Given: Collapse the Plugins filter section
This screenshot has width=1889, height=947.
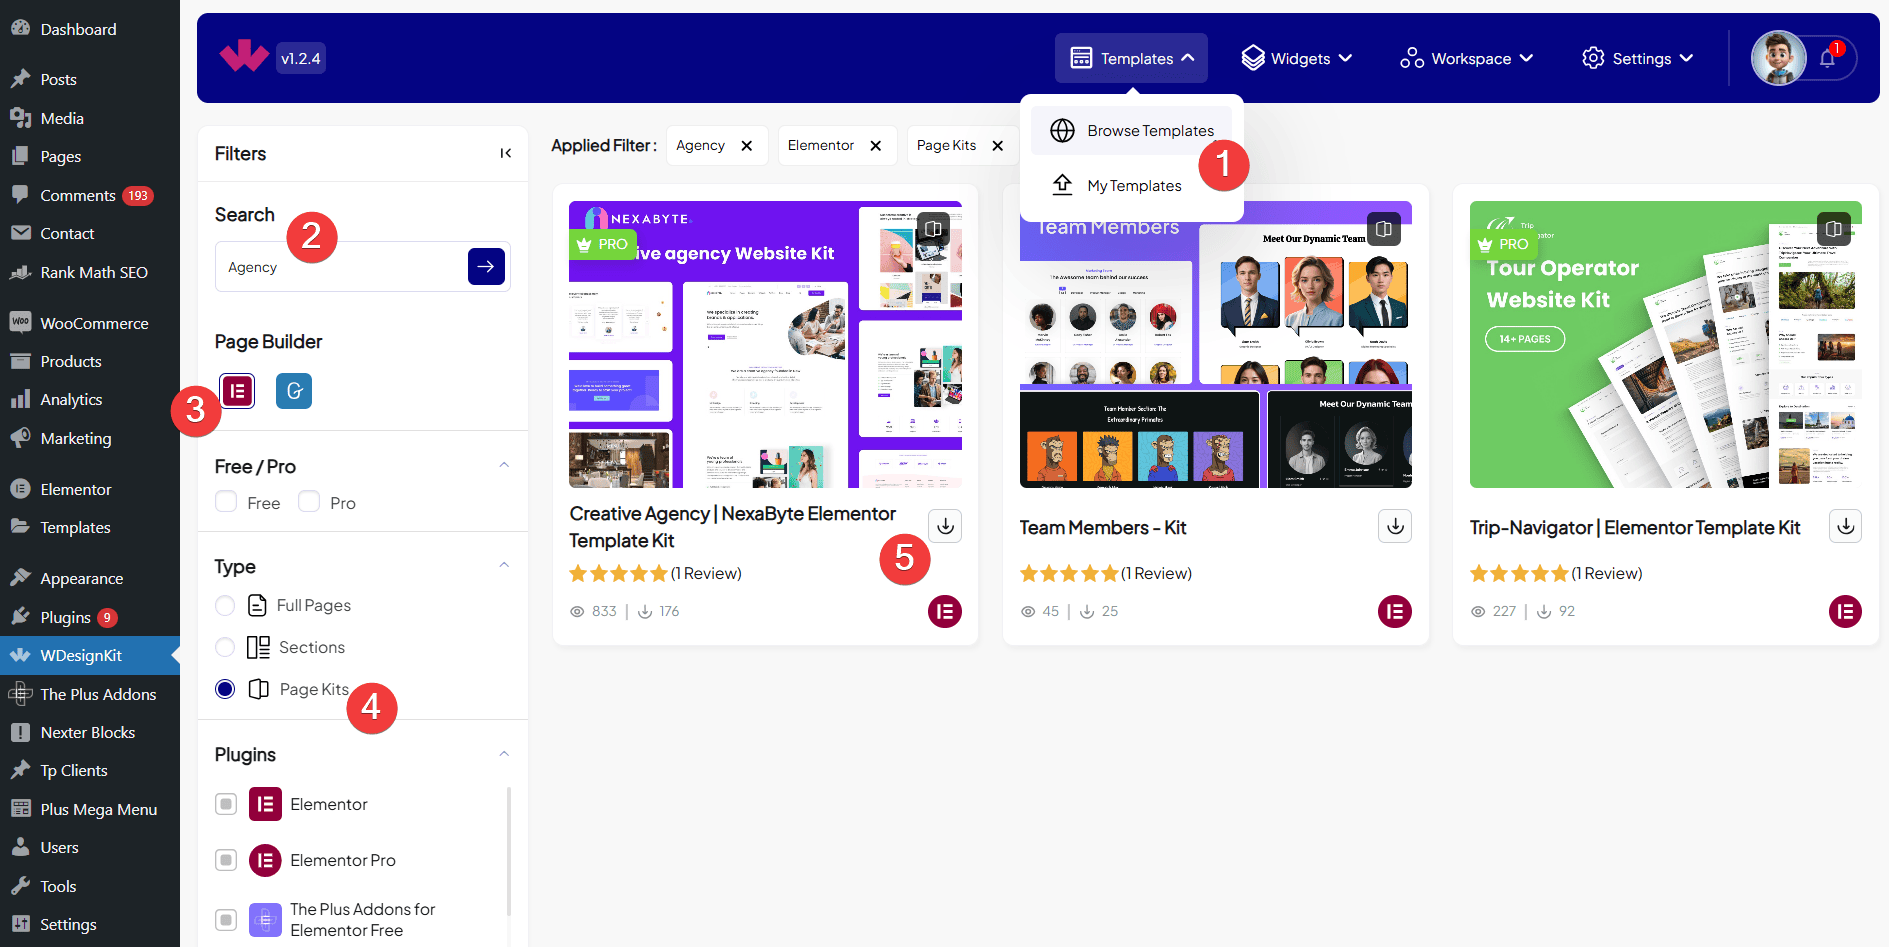Looking at the screenshot, I should pos(504,754).
